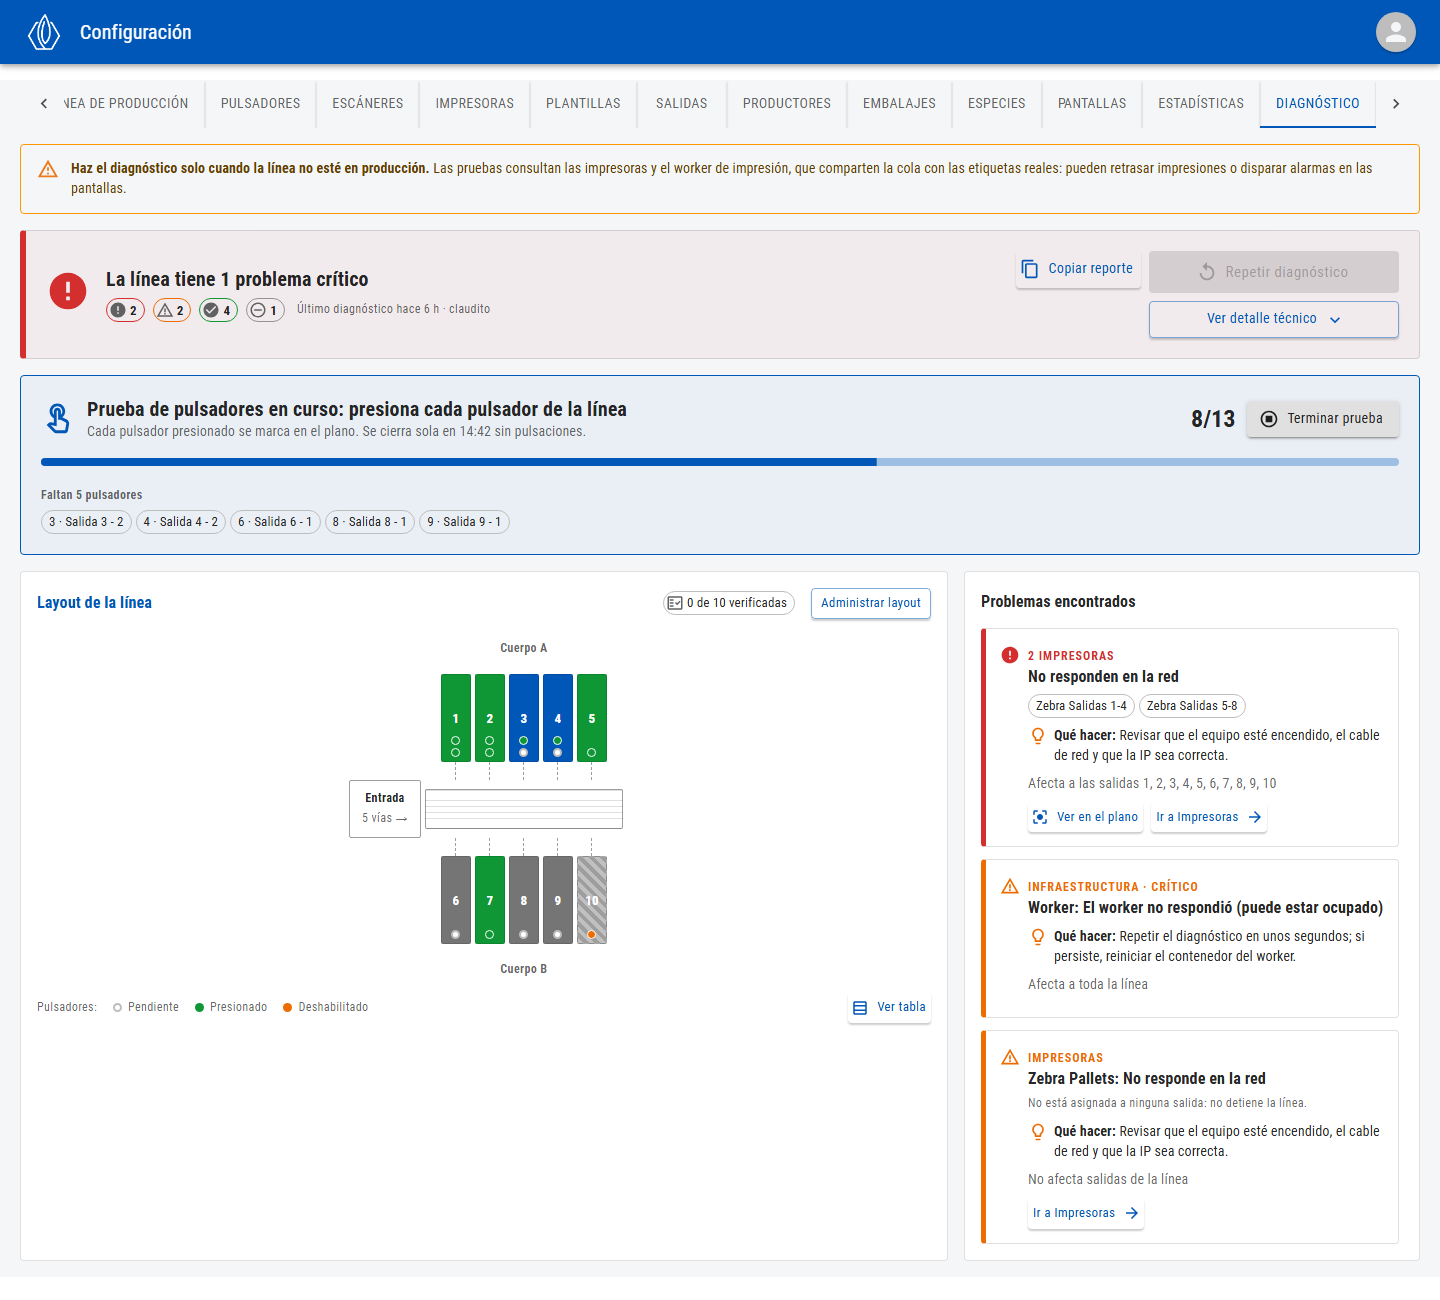Screen dimensions: 1440x1300
Task: Switch to the Impresoras tab
Action: [474, 103]
